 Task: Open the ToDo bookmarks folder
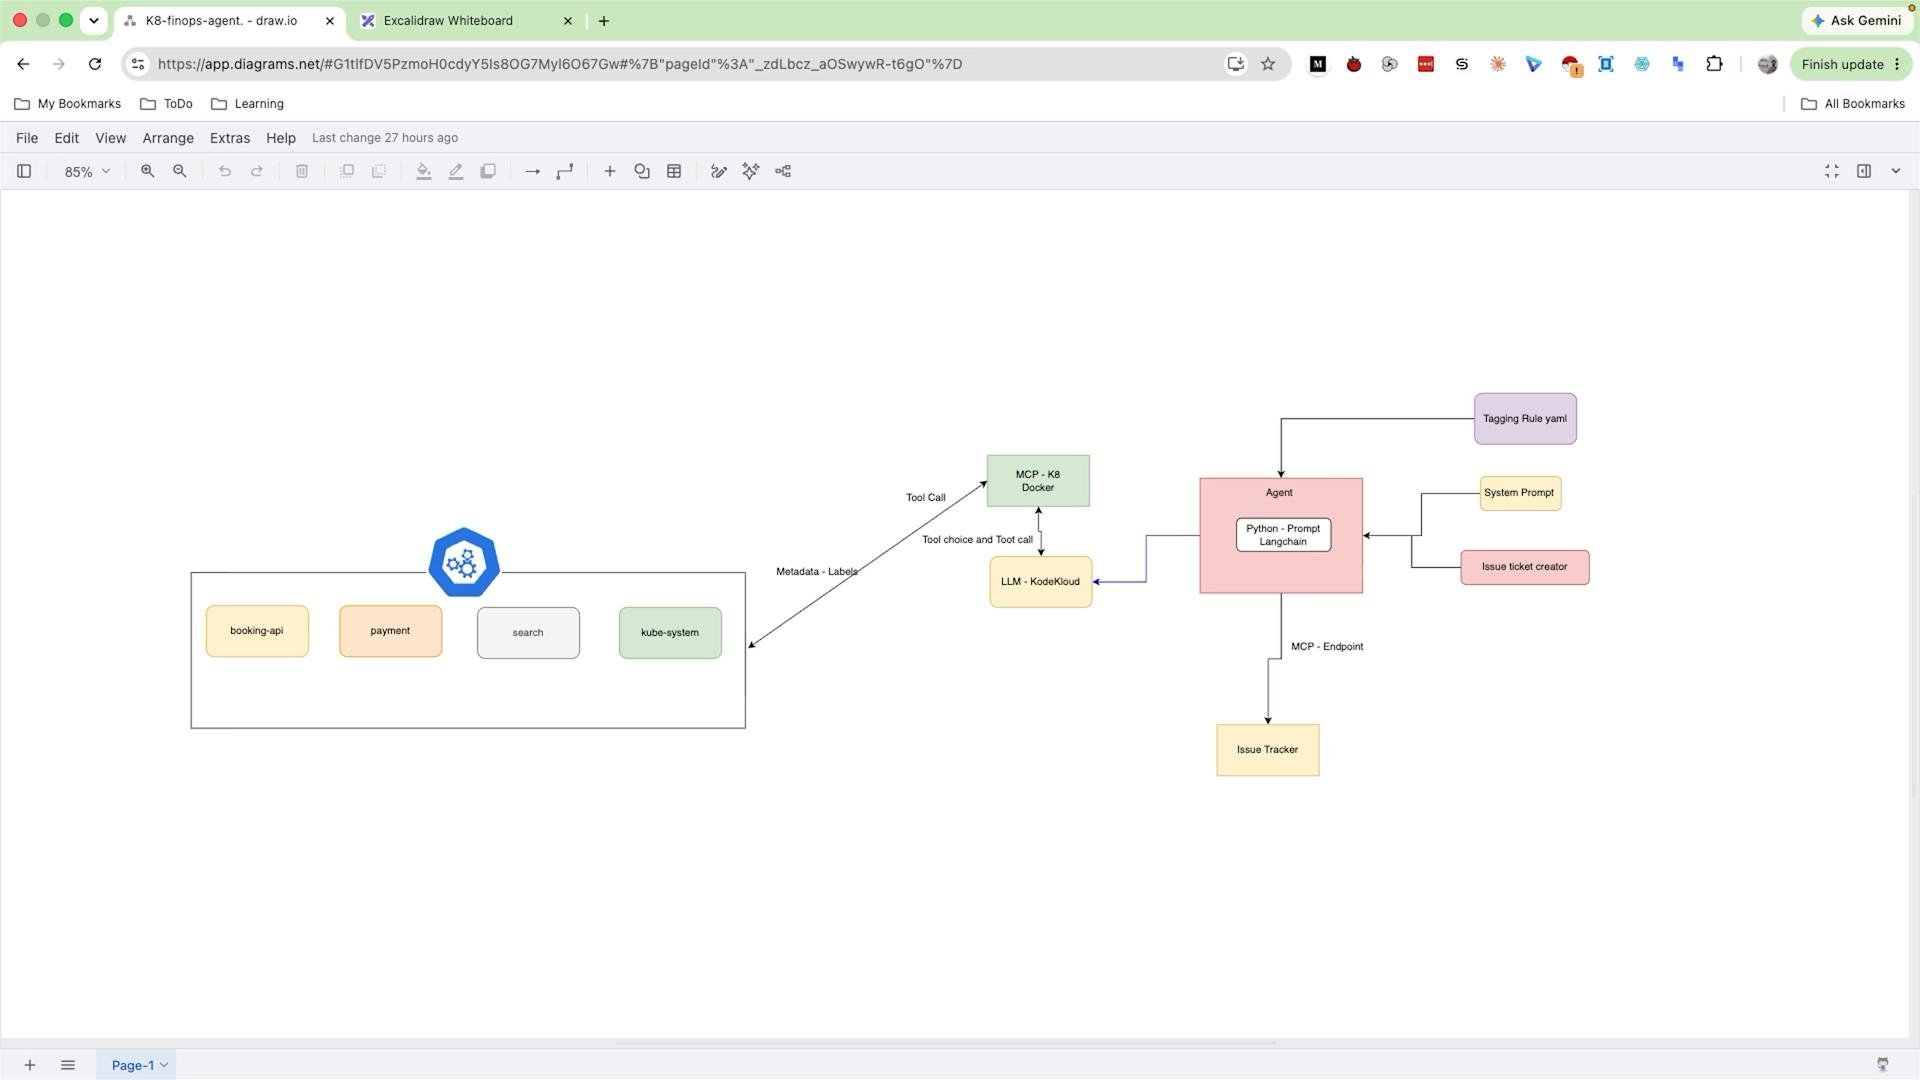pos(166,104)
